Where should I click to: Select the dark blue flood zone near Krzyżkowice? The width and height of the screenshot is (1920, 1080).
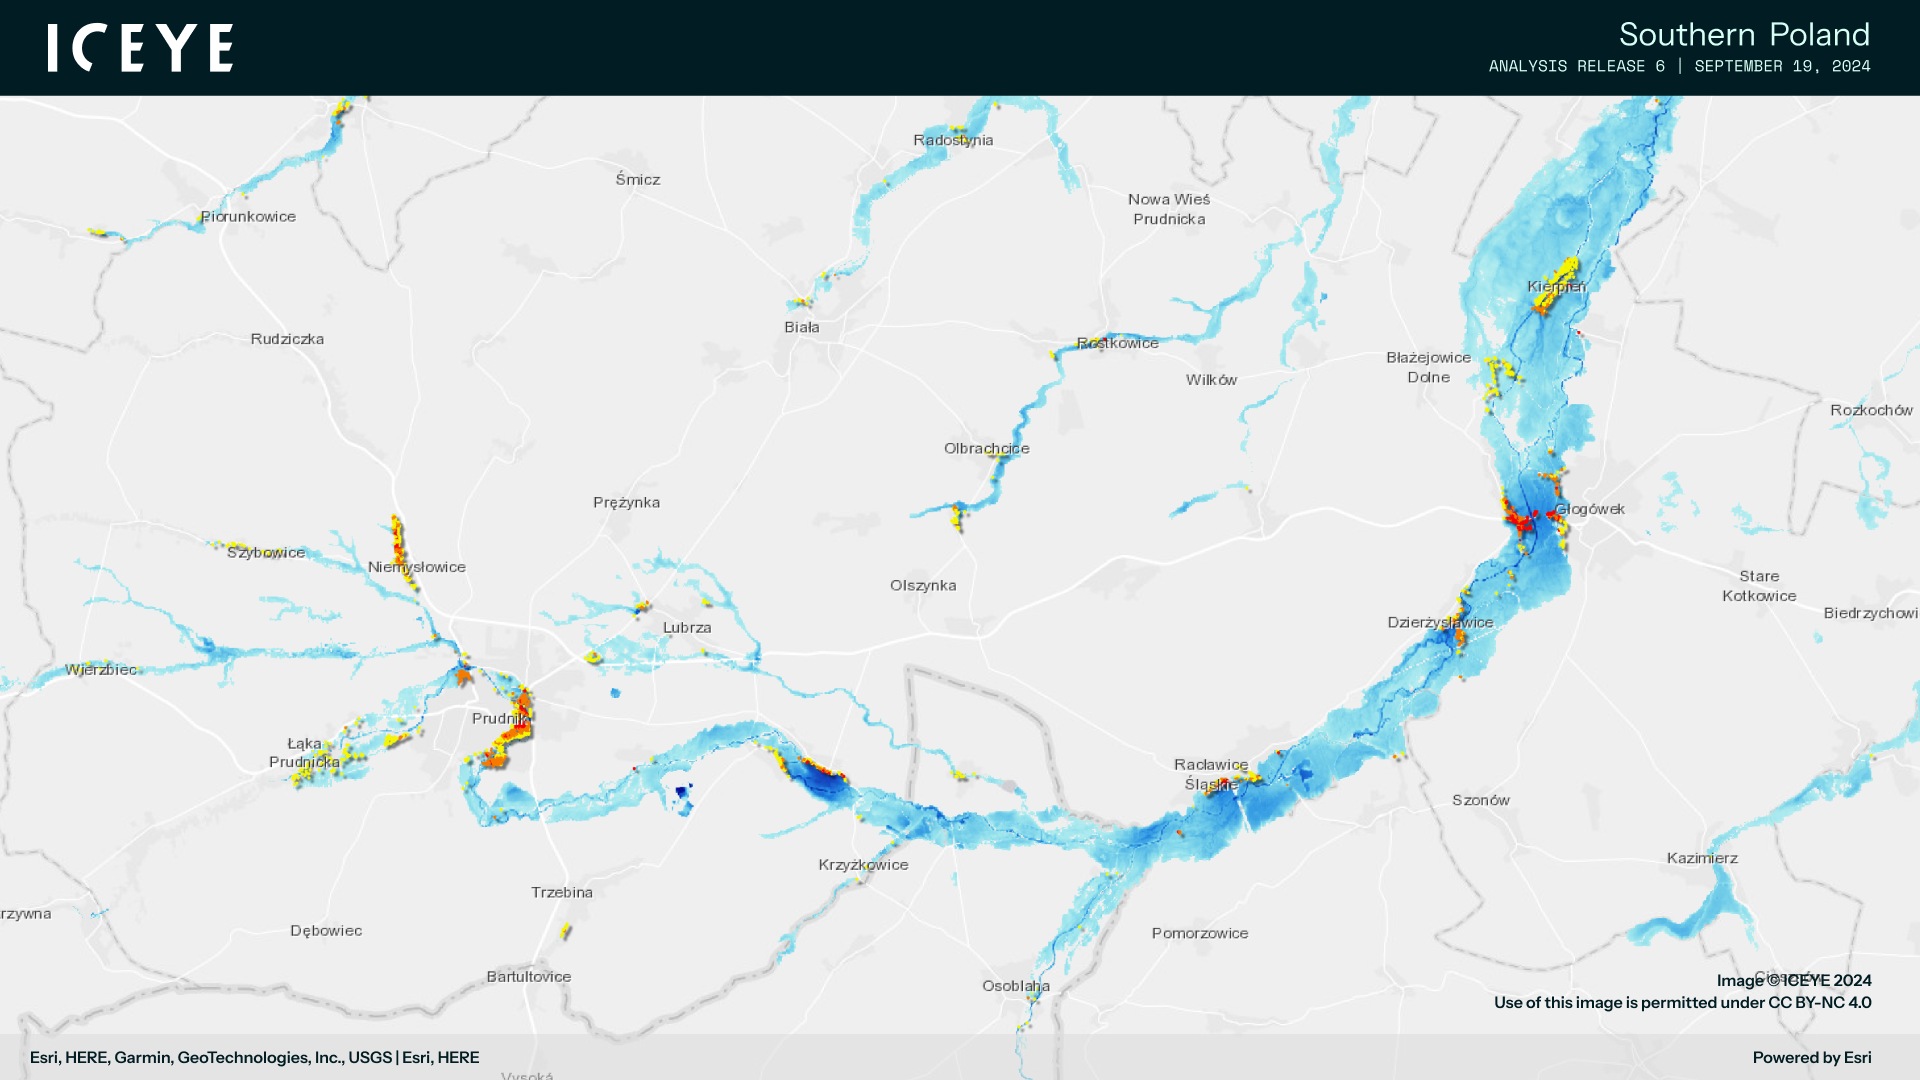(820, 778)
